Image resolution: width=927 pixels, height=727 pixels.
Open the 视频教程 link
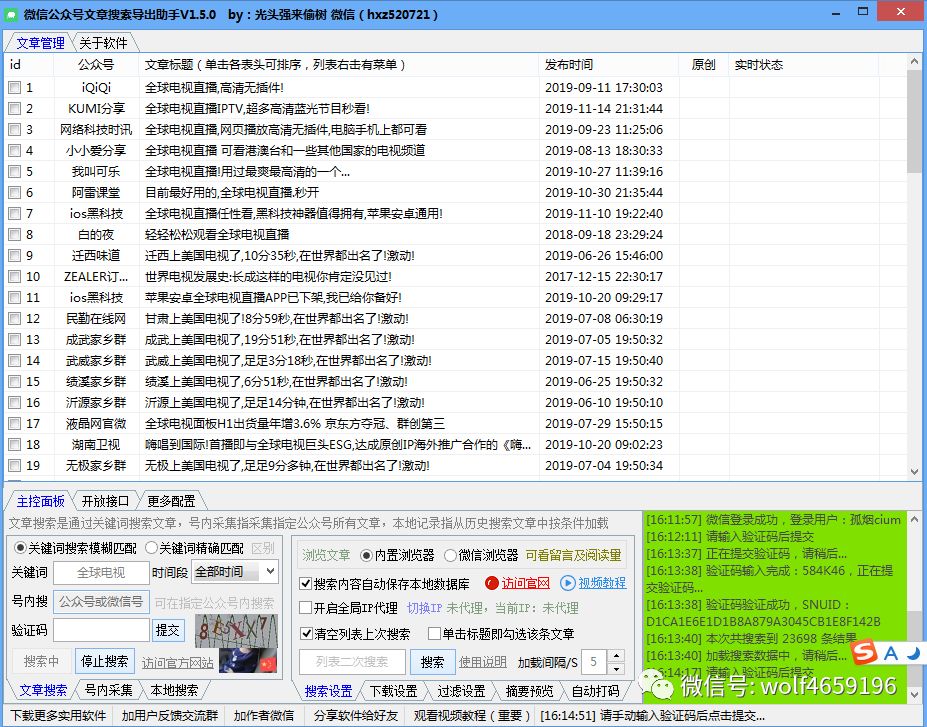click(602, 583)
